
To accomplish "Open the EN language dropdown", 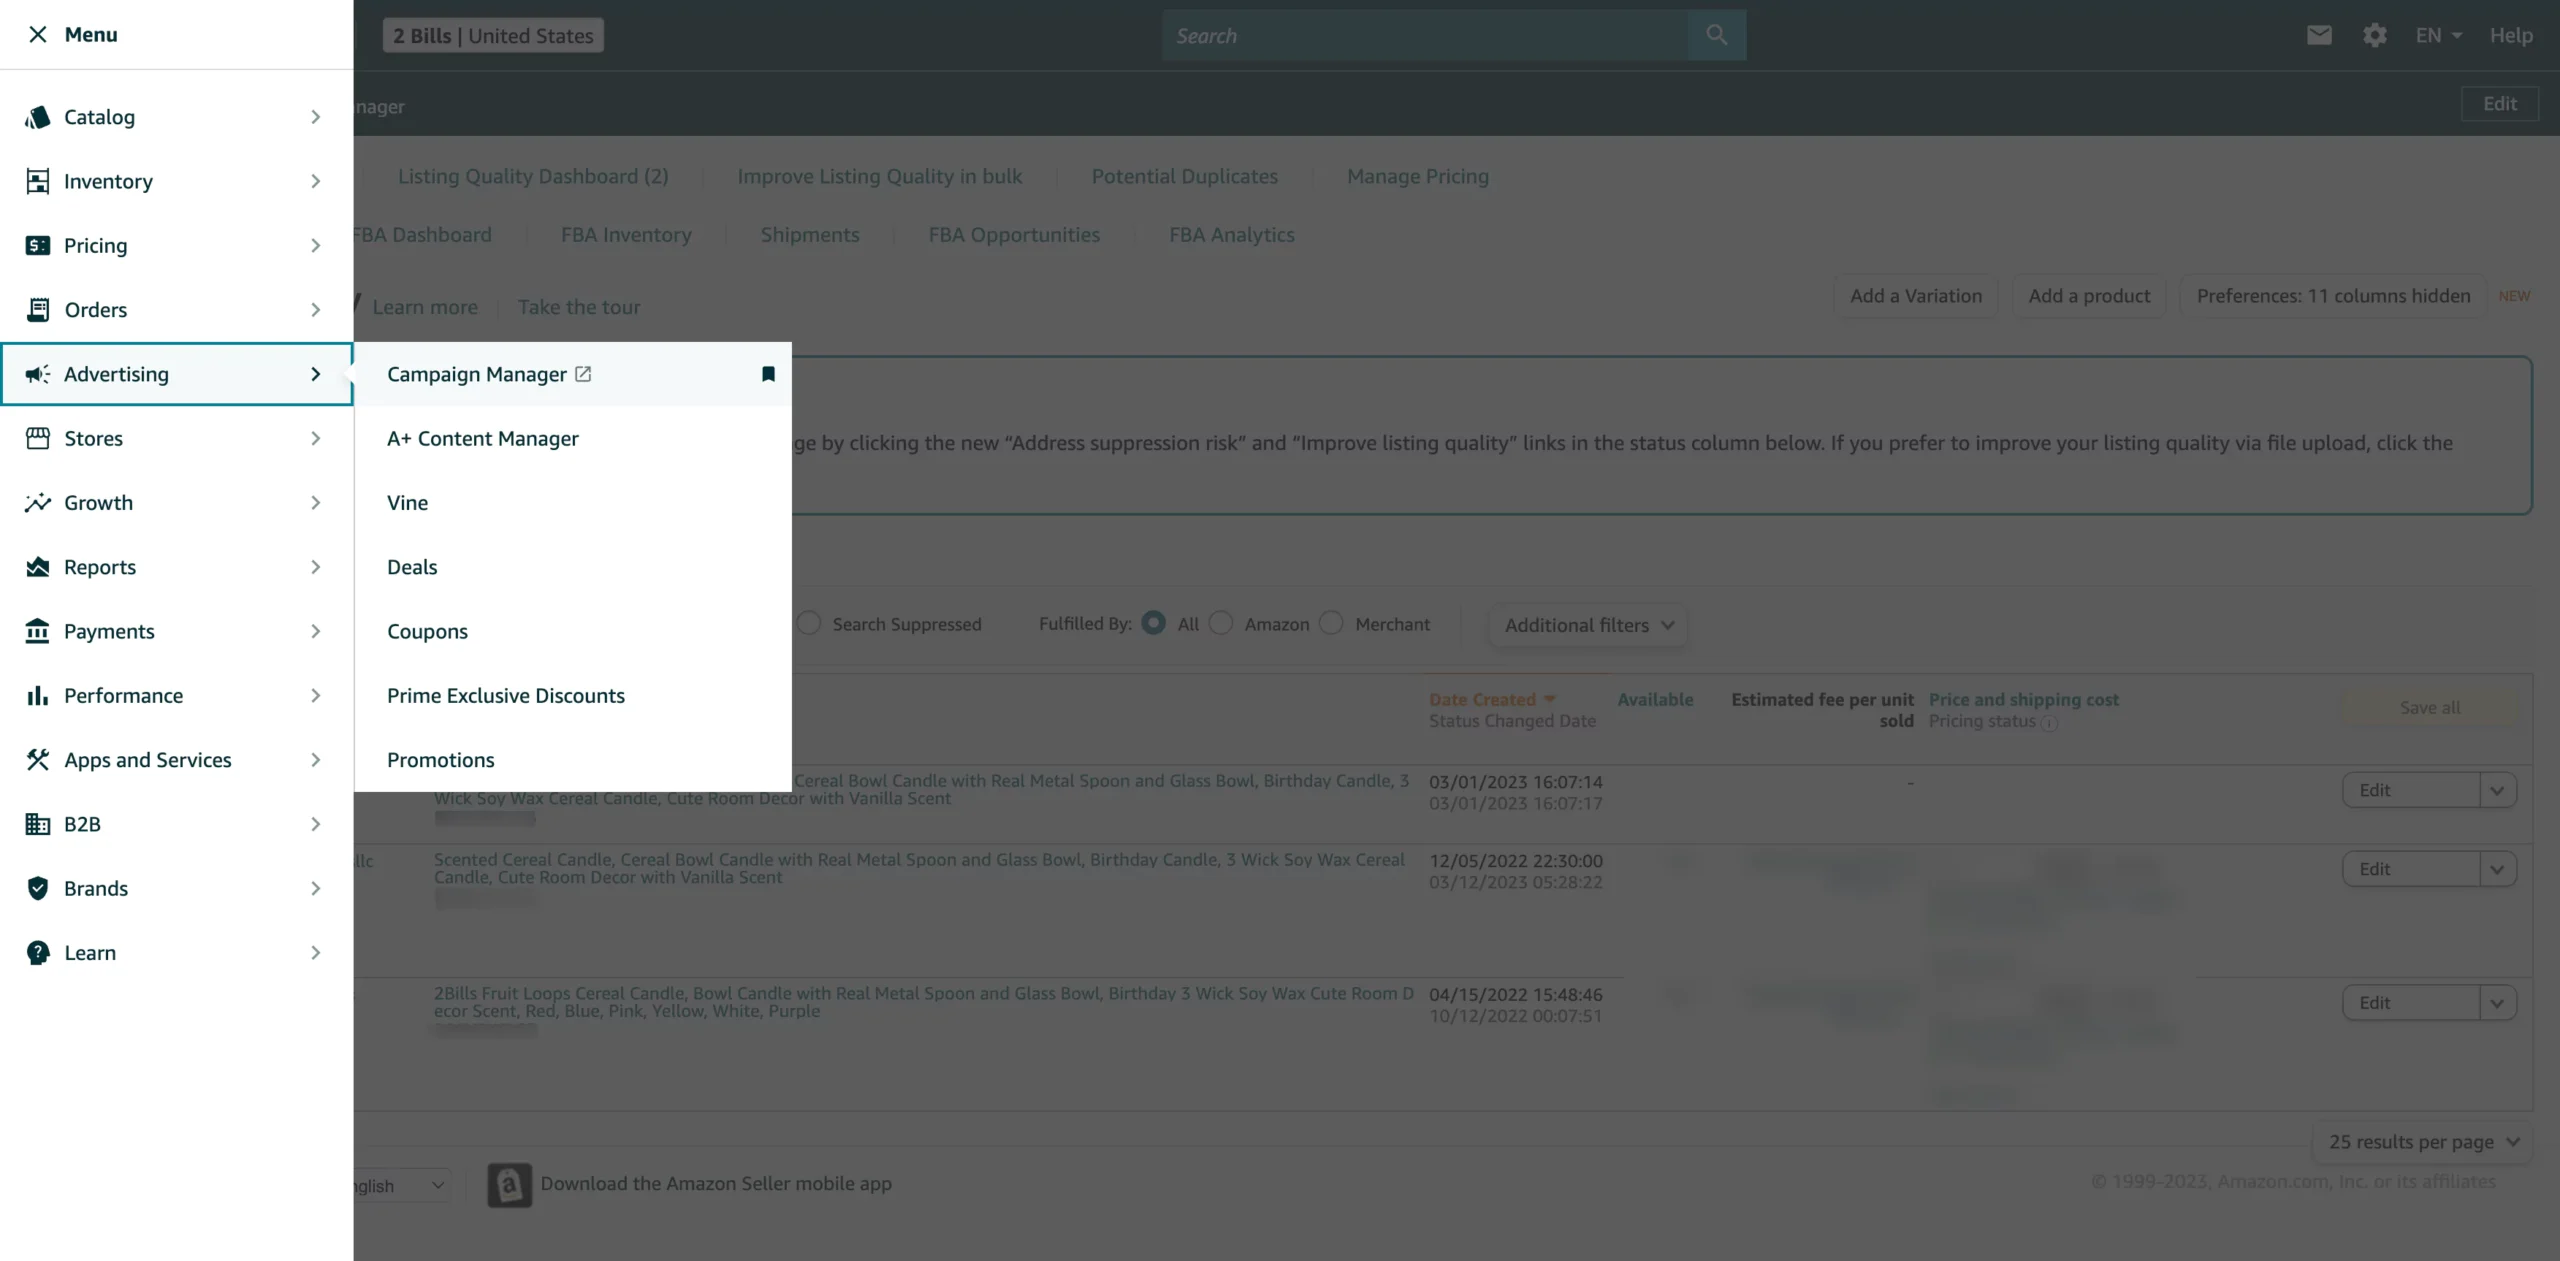I will 2437,34.
